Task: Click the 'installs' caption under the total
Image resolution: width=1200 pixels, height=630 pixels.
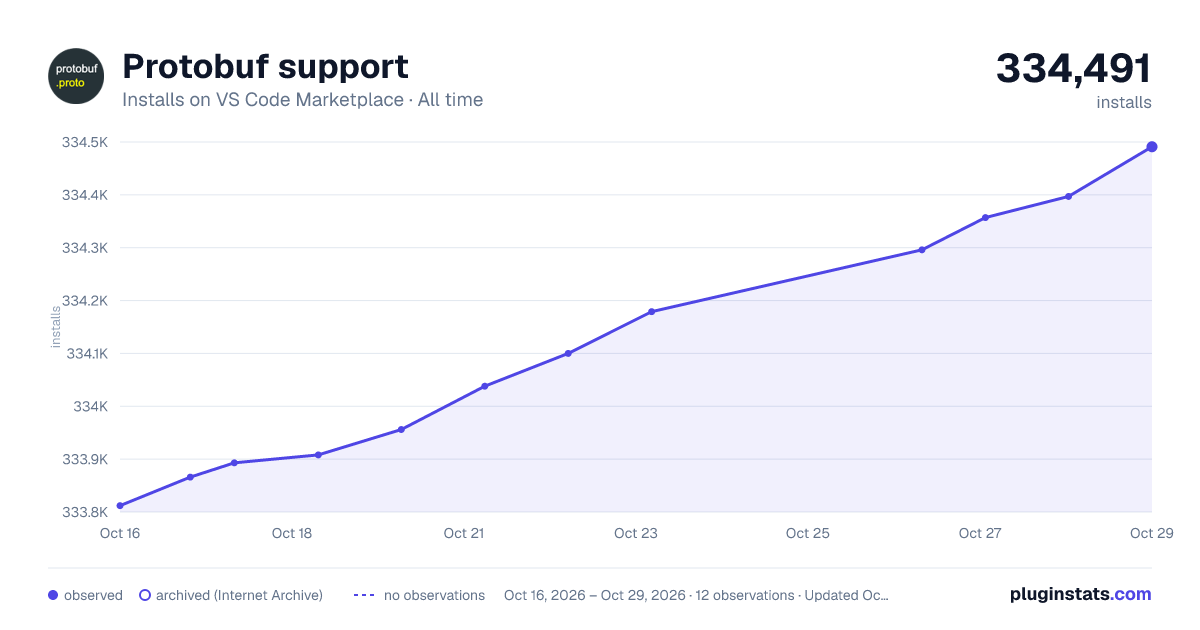Action: (1124, 102)
